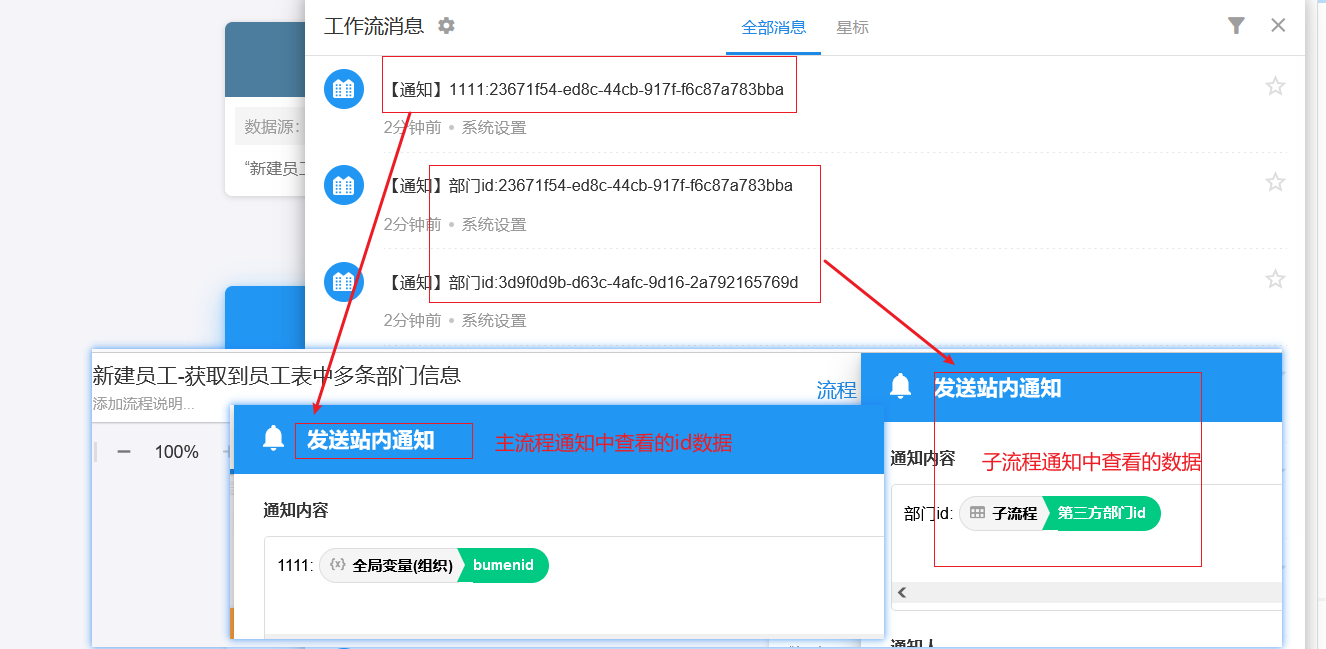Close the workflow messages panel

coord(1278,26)
